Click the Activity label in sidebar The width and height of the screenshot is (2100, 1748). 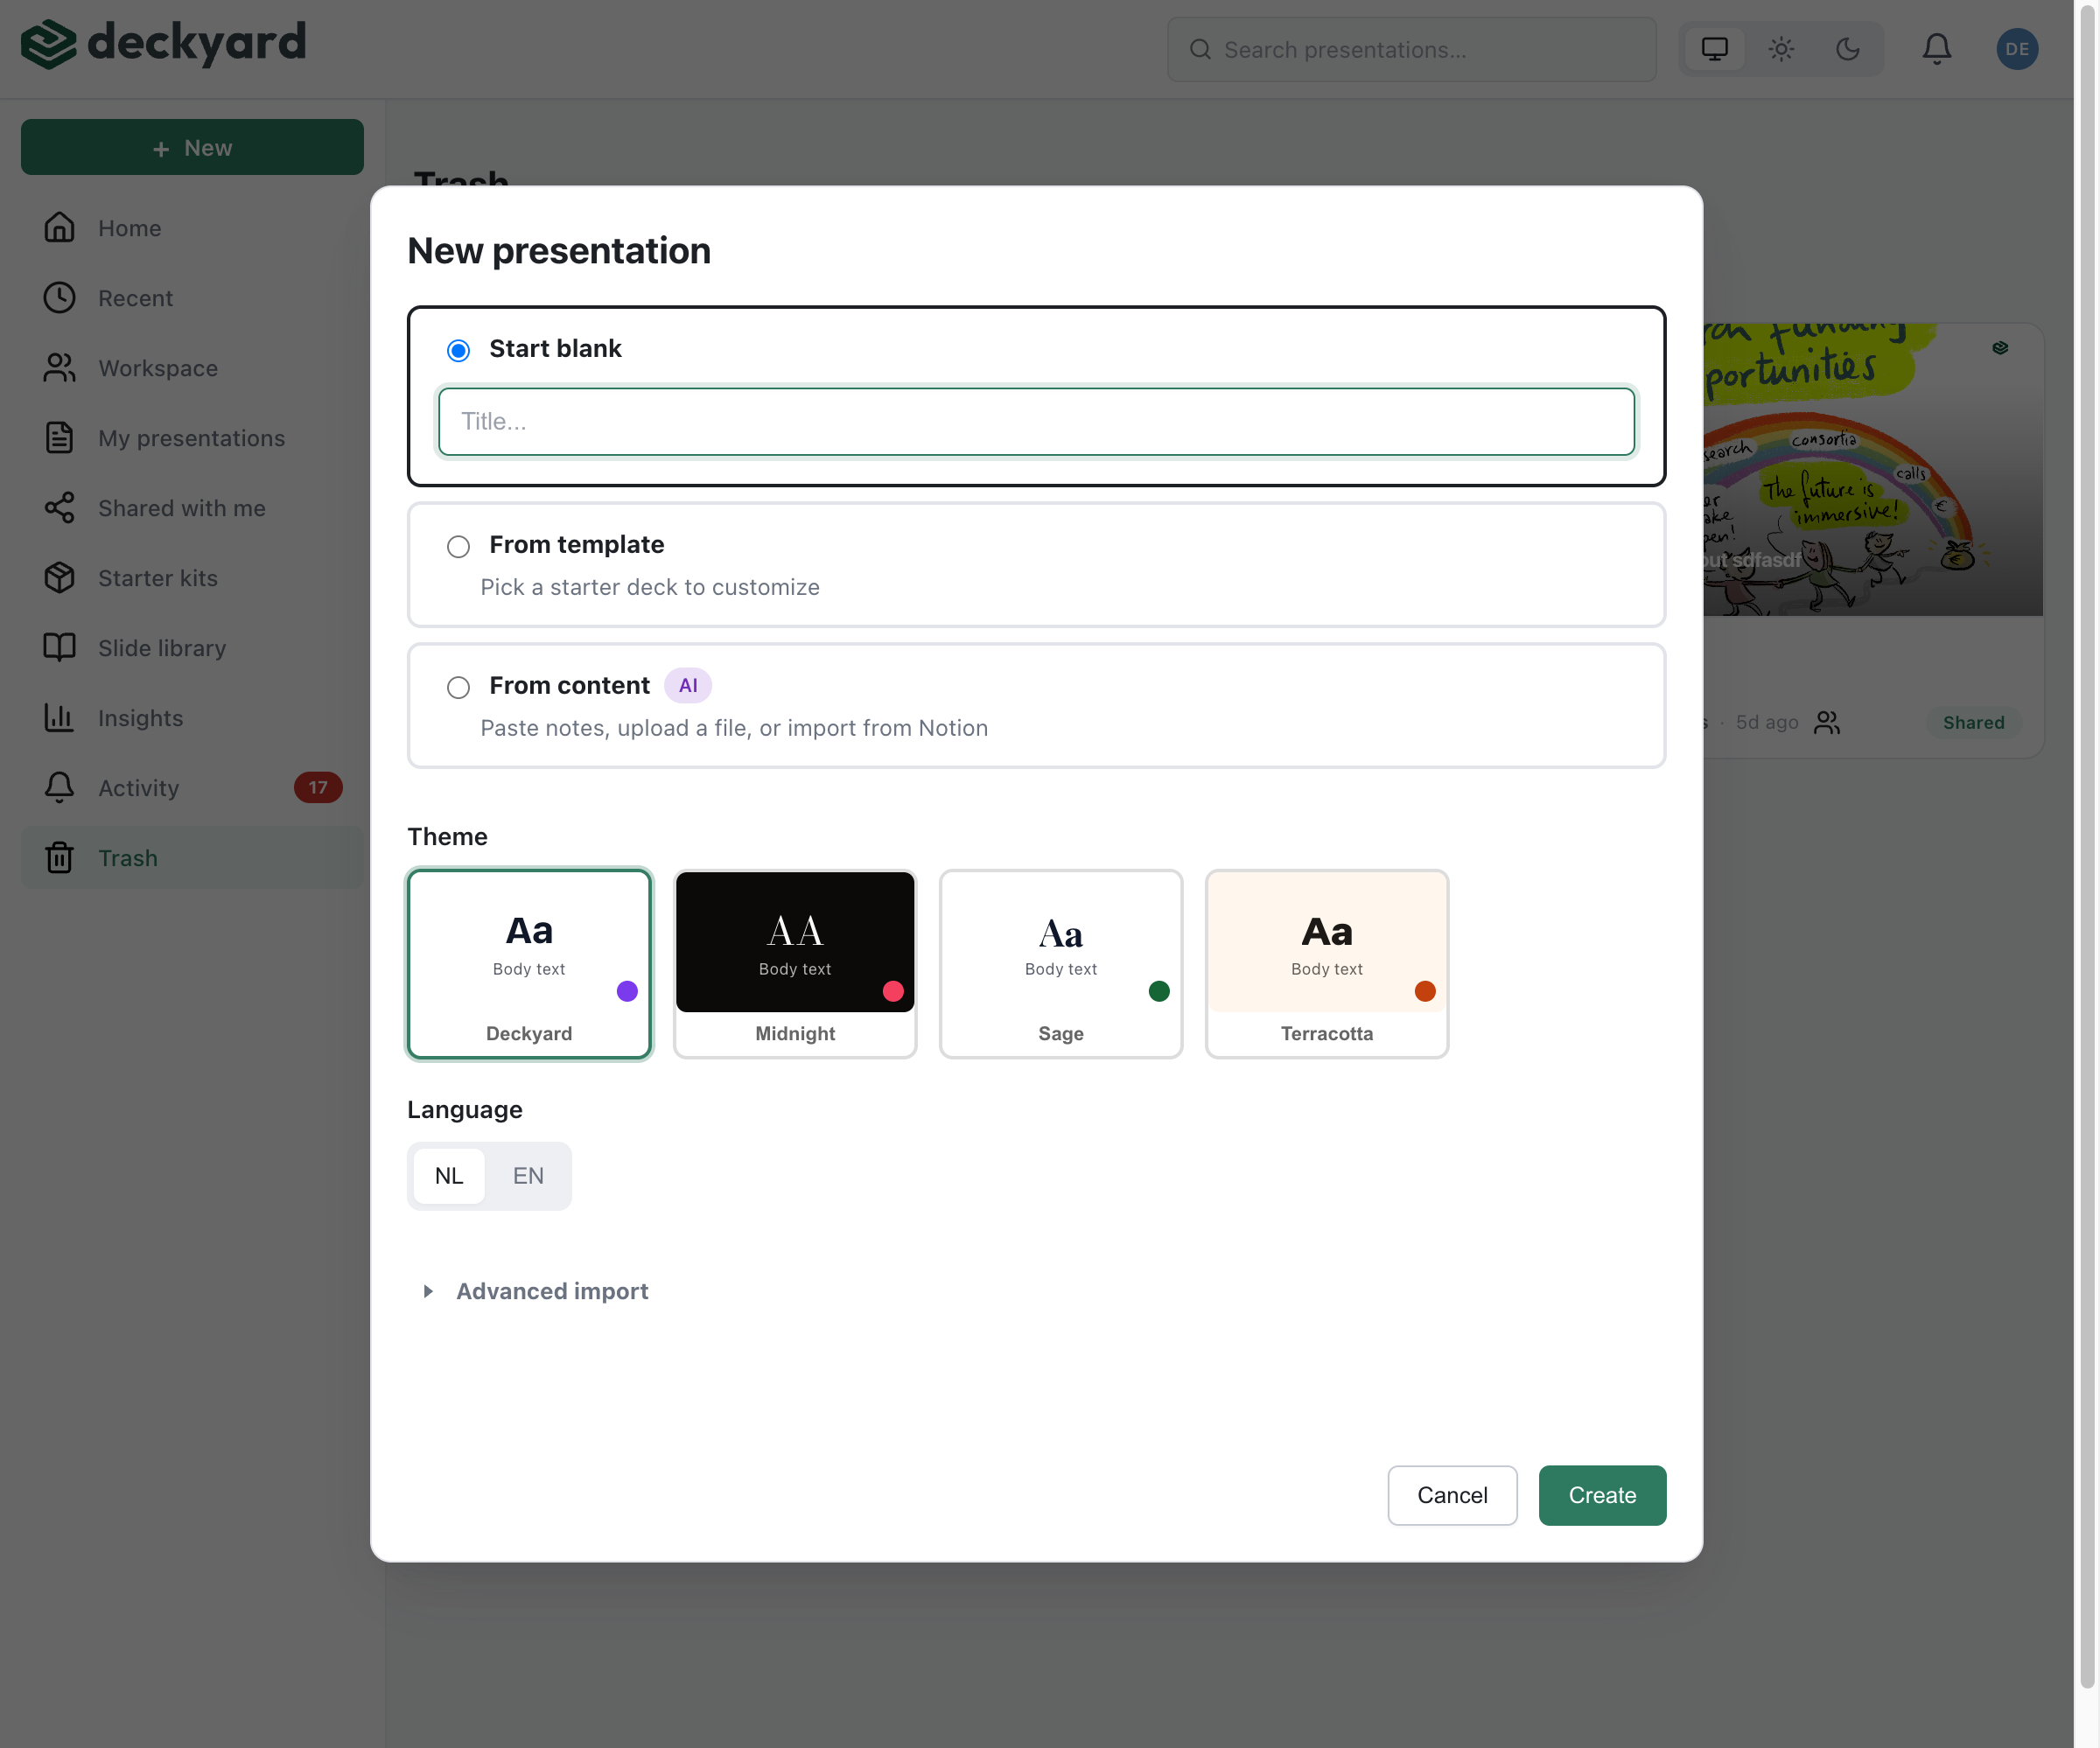tap(138, 788)
